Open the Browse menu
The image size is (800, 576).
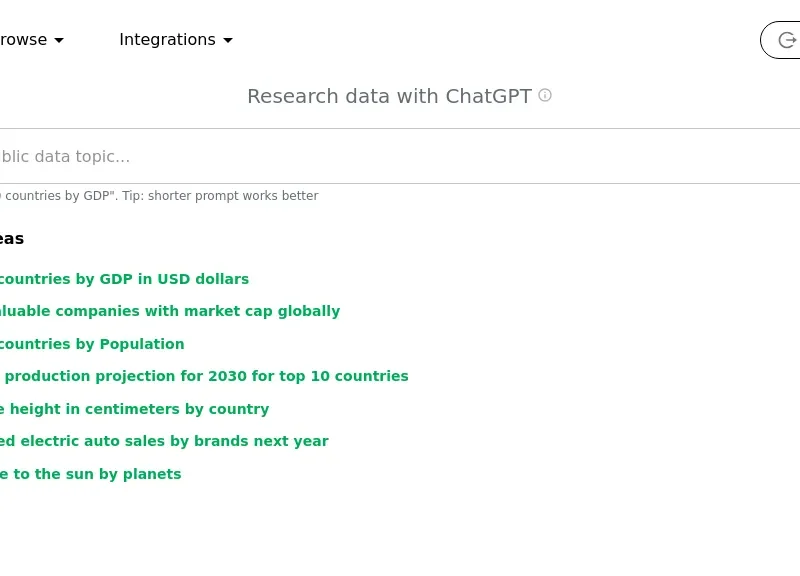24,40
